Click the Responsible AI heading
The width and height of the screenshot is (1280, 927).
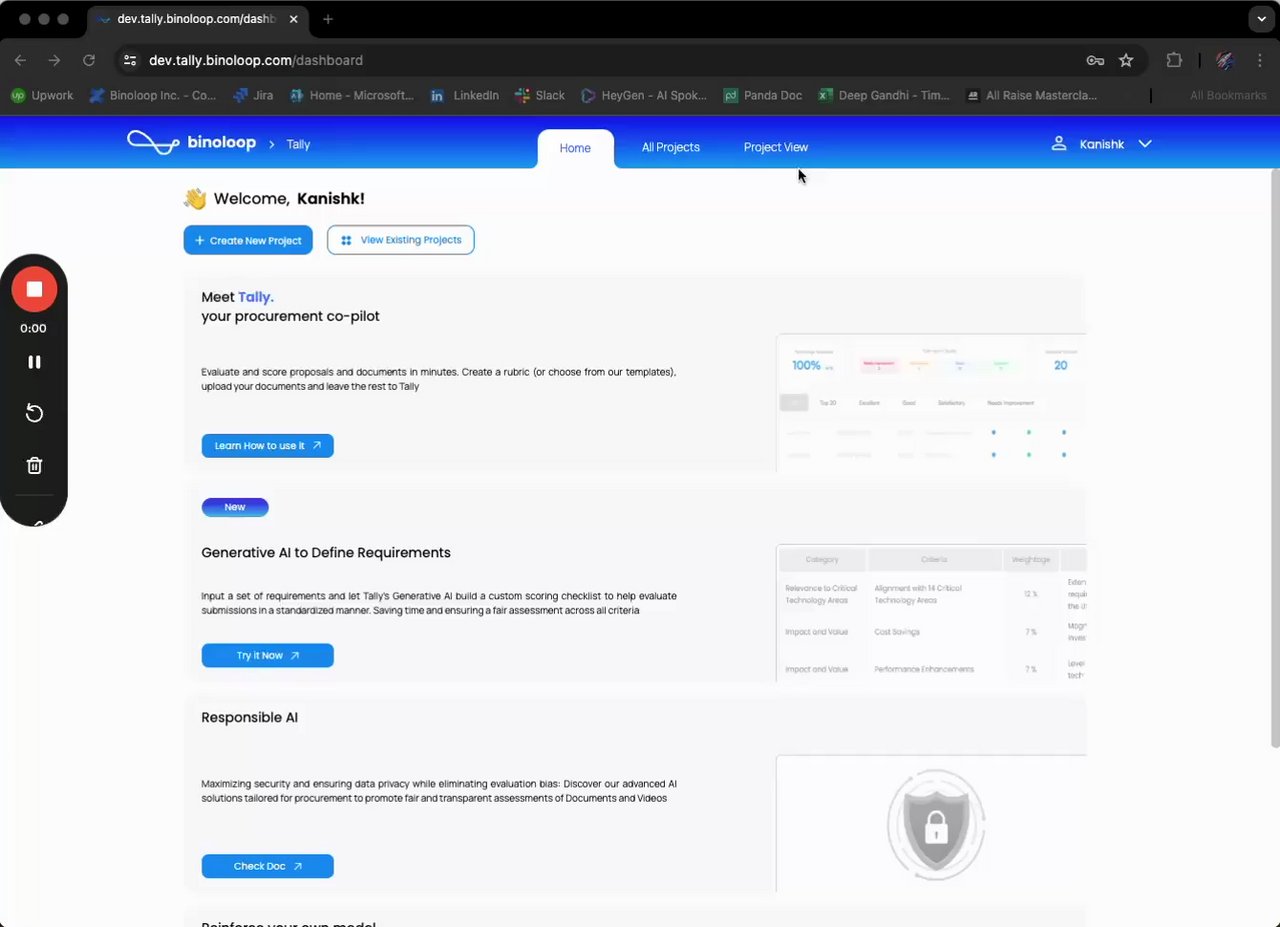coord(249,718)
